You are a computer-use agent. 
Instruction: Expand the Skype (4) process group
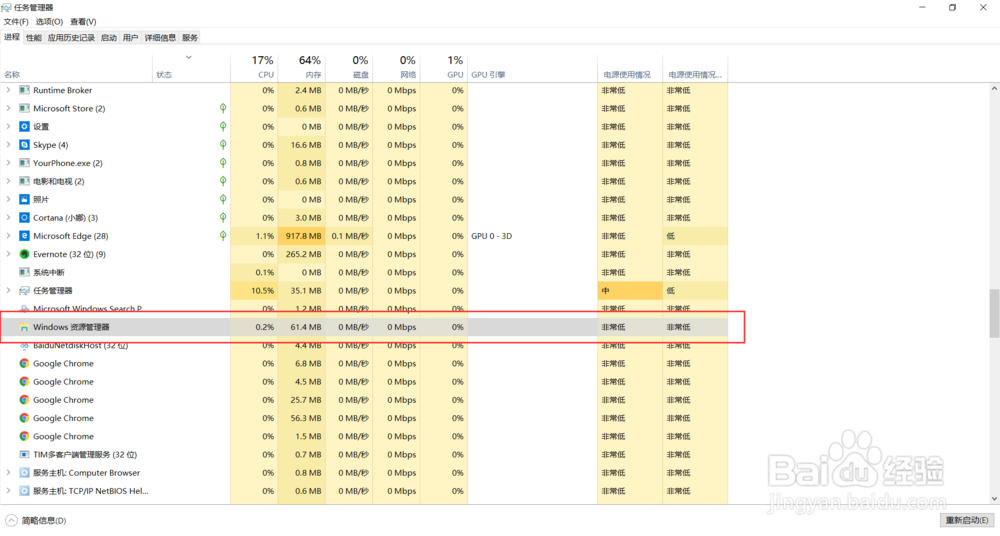click(x=8, y=145)
